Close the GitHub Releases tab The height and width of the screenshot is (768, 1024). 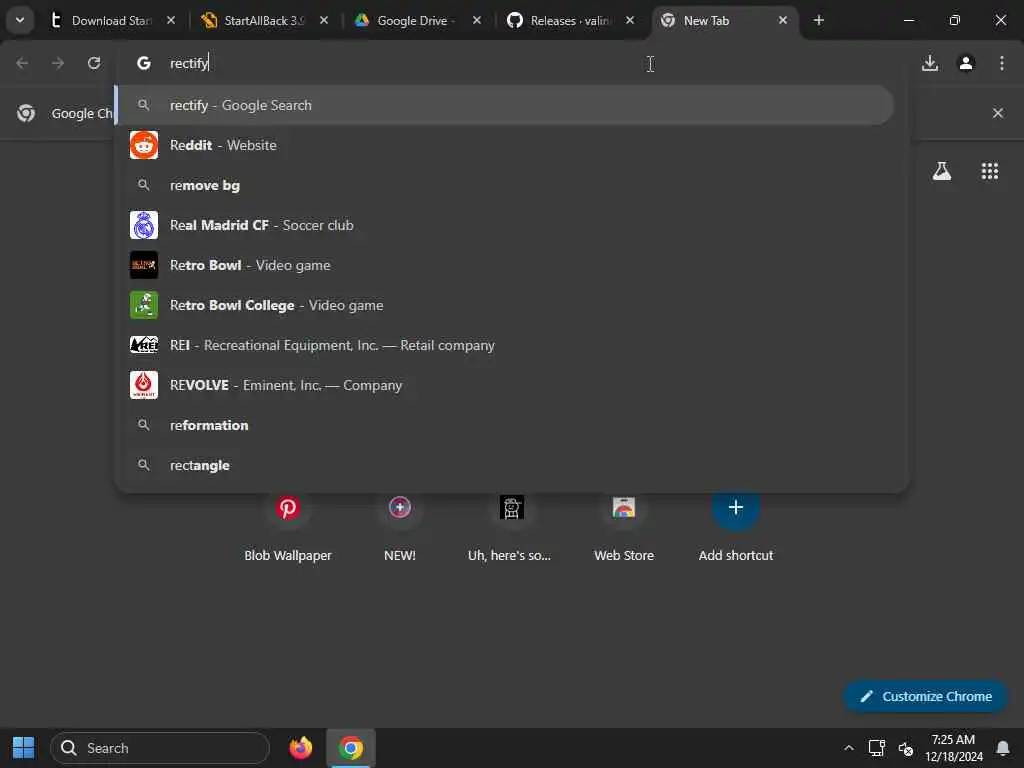(630, 20)
